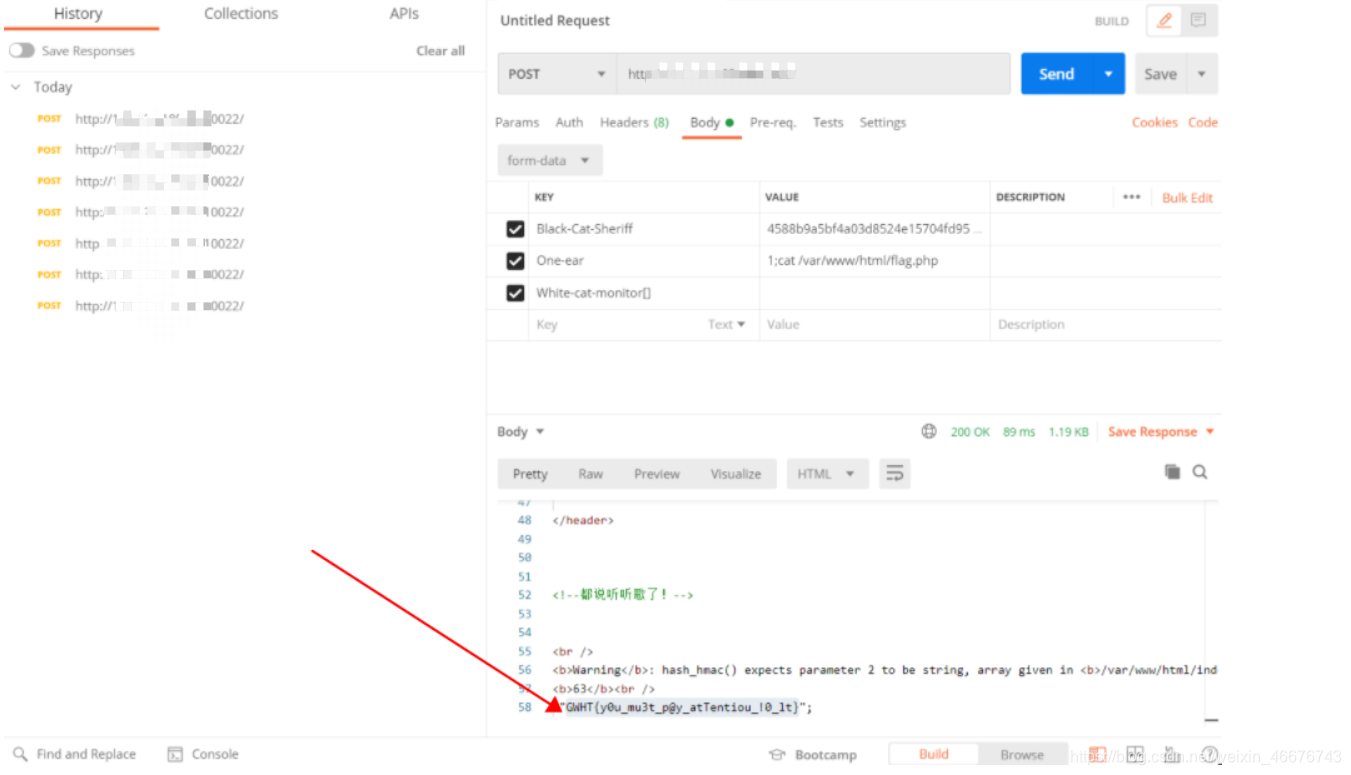Toggle the Save Responses switch
Image resolution: width=1351 pixels, height=775 pixels.
coord(21,50)
